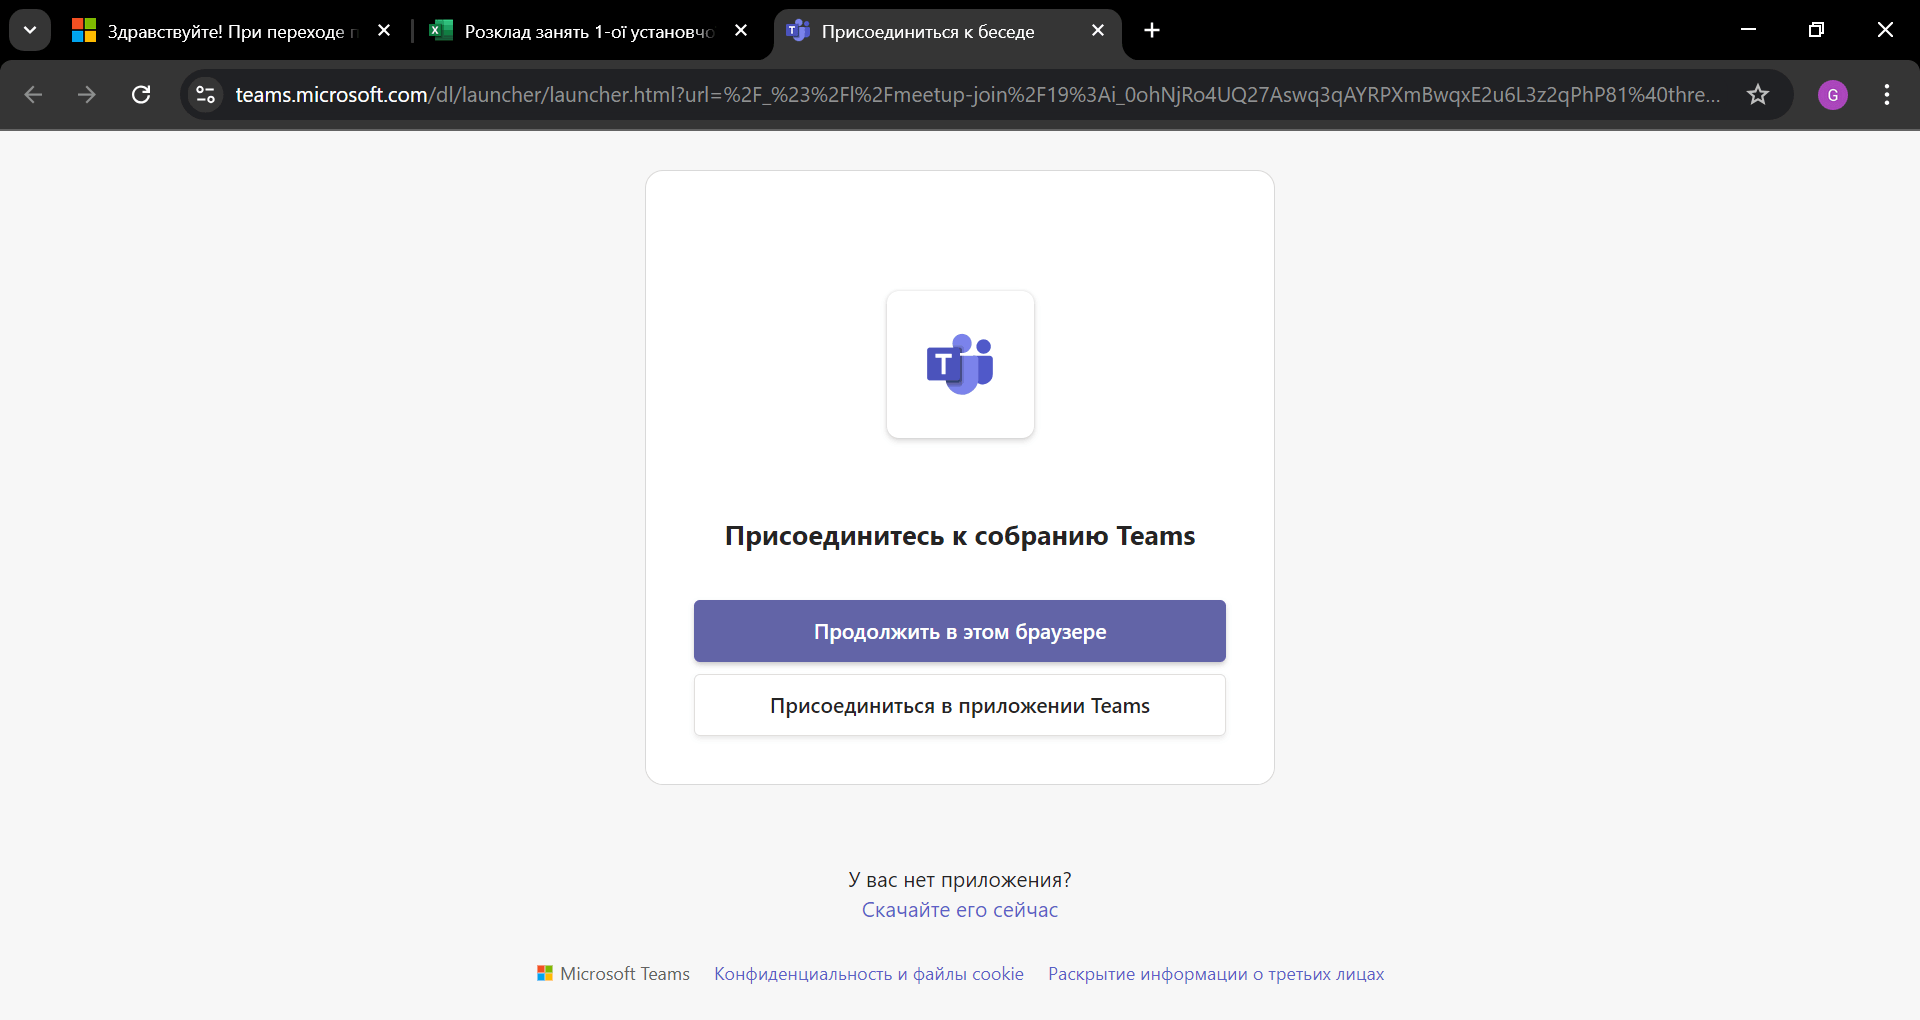The width and height of the screenshot is (1920, 1020).
Task: Open site information icon in address bar
Action: click(206, 95)
